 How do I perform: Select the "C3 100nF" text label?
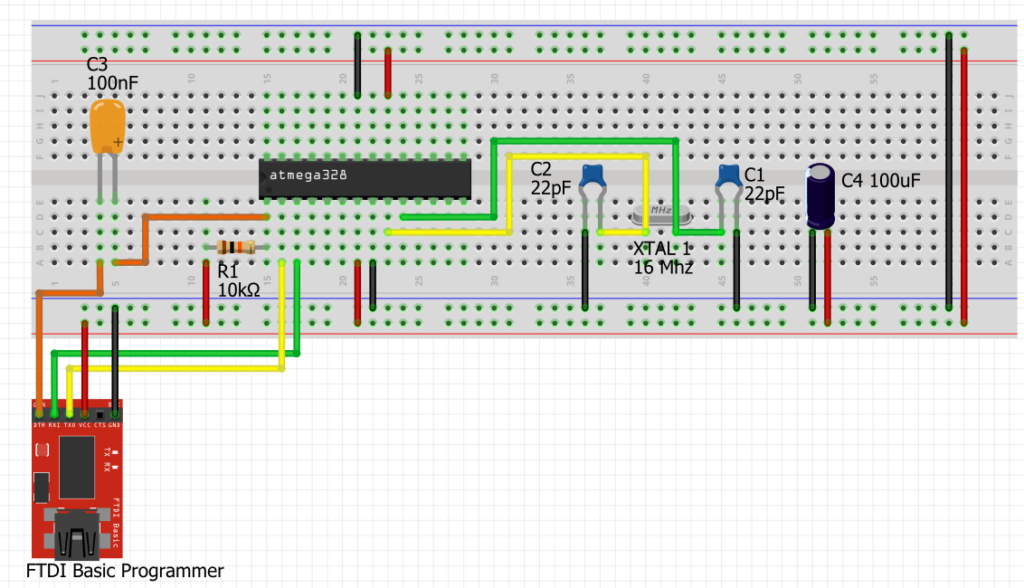coord(112,73)
